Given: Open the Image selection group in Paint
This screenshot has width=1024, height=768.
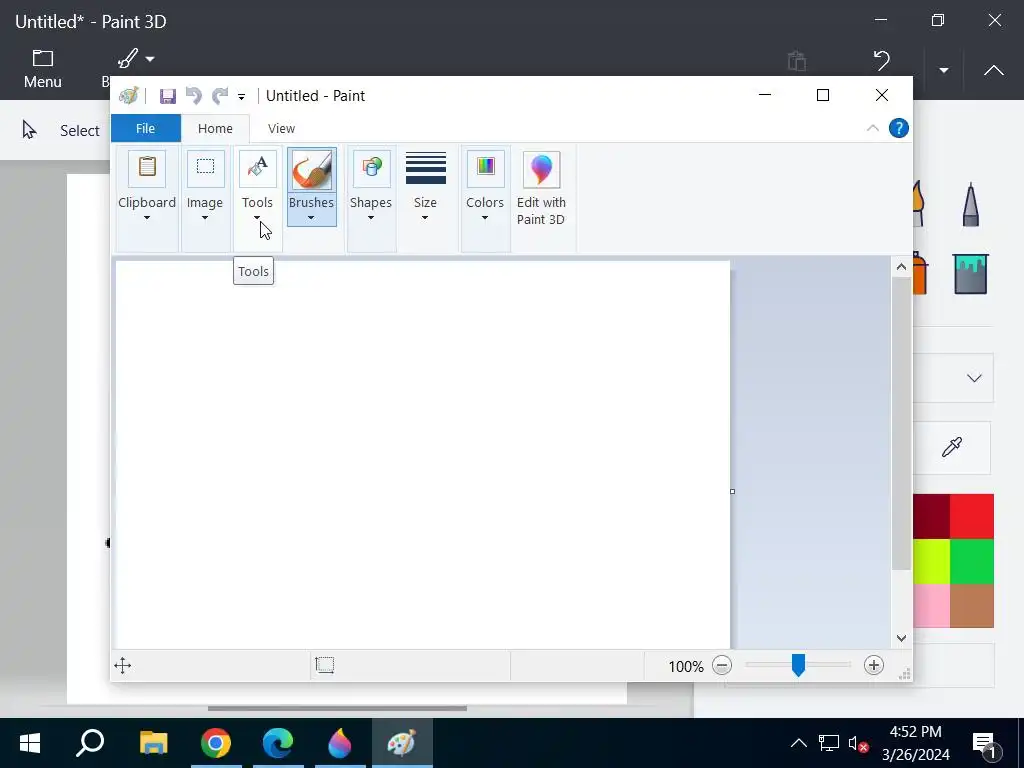Looking at the screenshot, I should (x=205, y=169).
